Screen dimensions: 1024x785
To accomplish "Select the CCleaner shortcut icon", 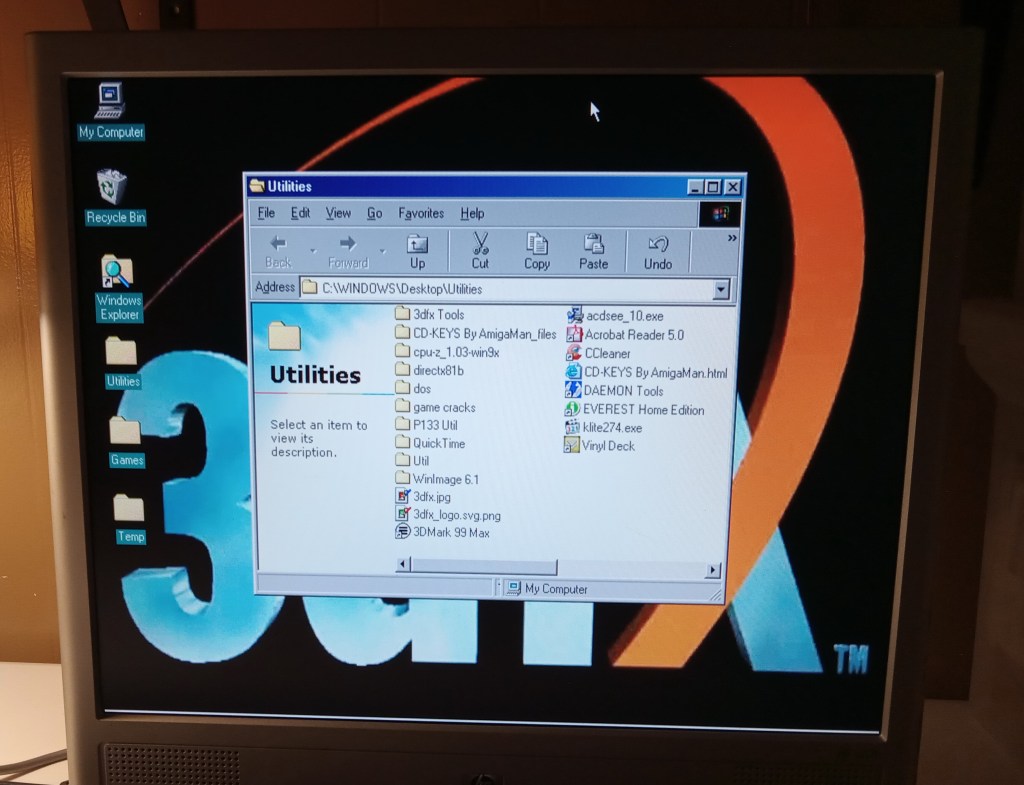I will (574, 353).
